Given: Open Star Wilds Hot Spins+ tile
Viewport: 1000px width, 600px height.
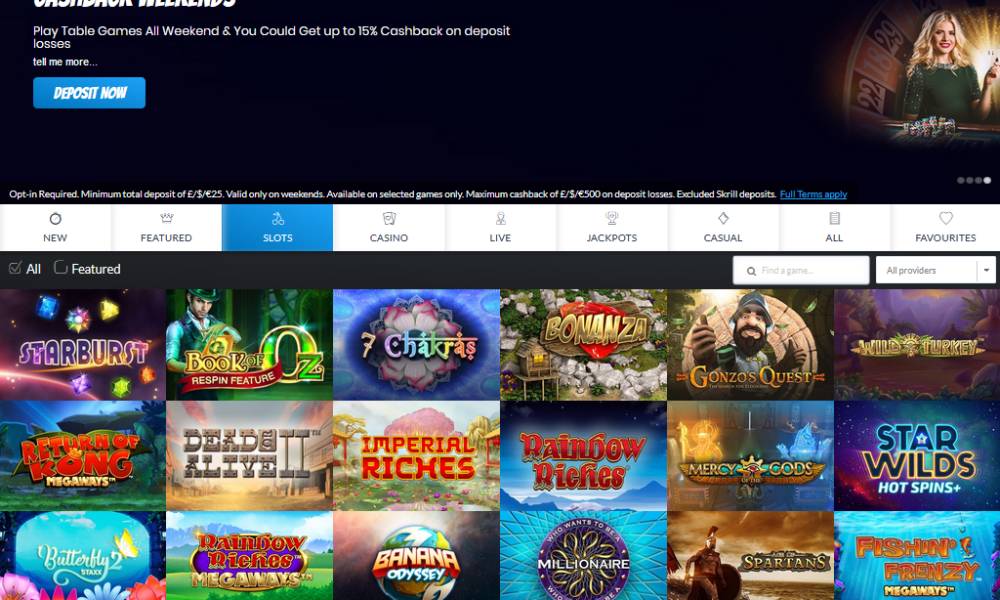Looking at the screenshot, I should (917, 456).
